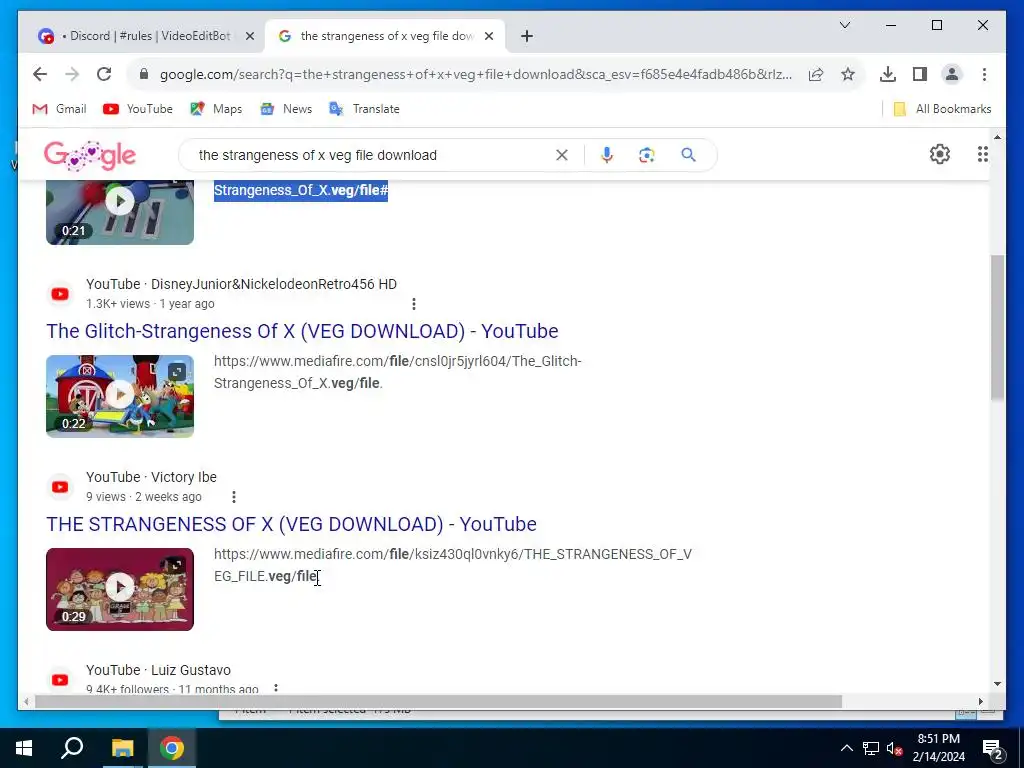Open taskbar search magnifier
1024x768 pixels.
click(72, 748)
